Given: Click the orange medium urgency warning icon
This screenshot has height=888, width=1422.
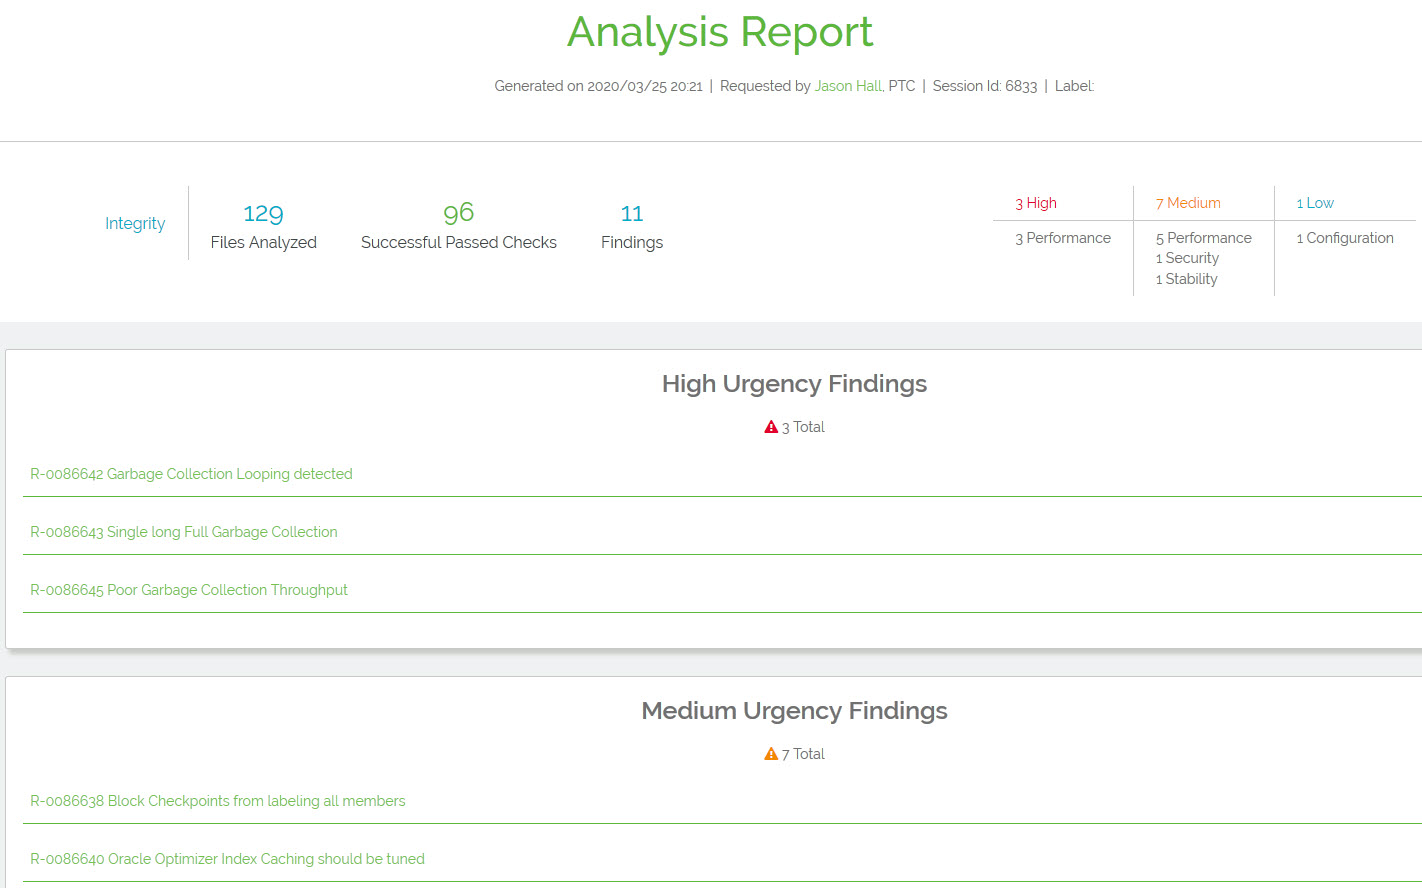Looking at the screenshot, I should point(770,753).
